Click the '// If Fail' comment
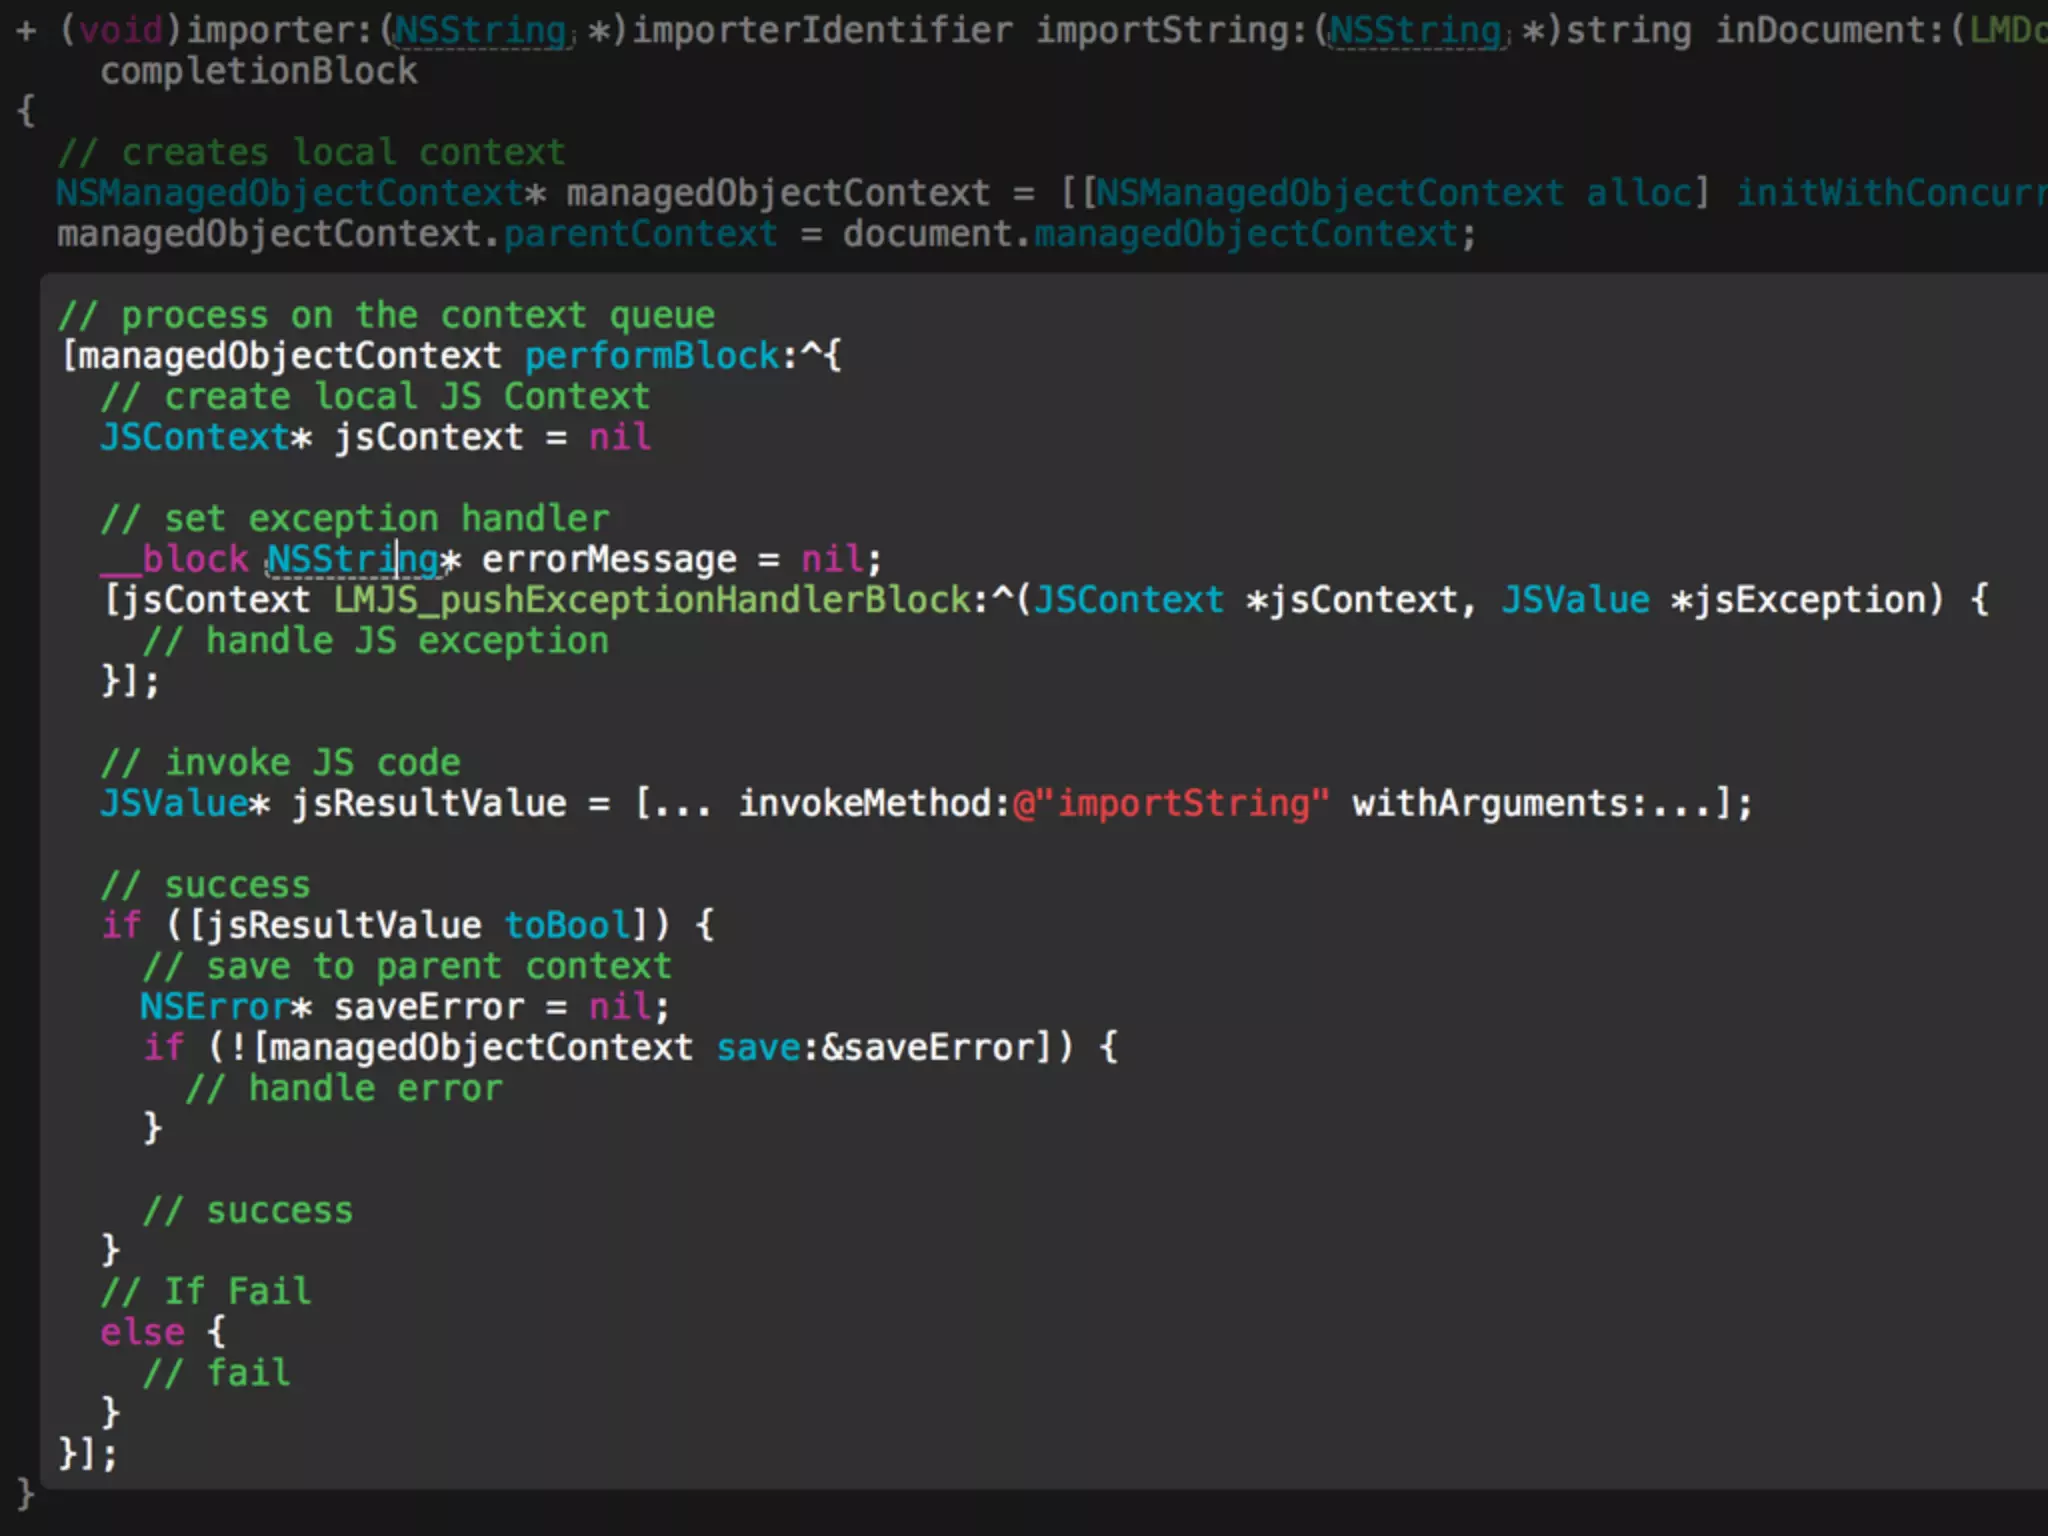 click(x=206, y=1291)
